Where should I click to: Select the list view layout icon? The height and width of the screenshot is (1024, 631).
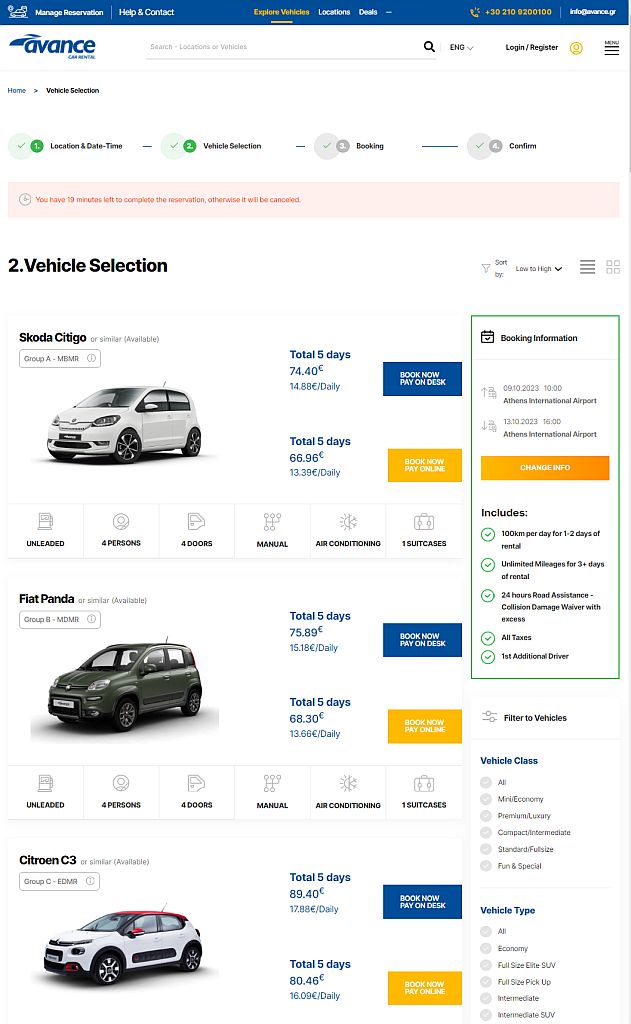587,267
